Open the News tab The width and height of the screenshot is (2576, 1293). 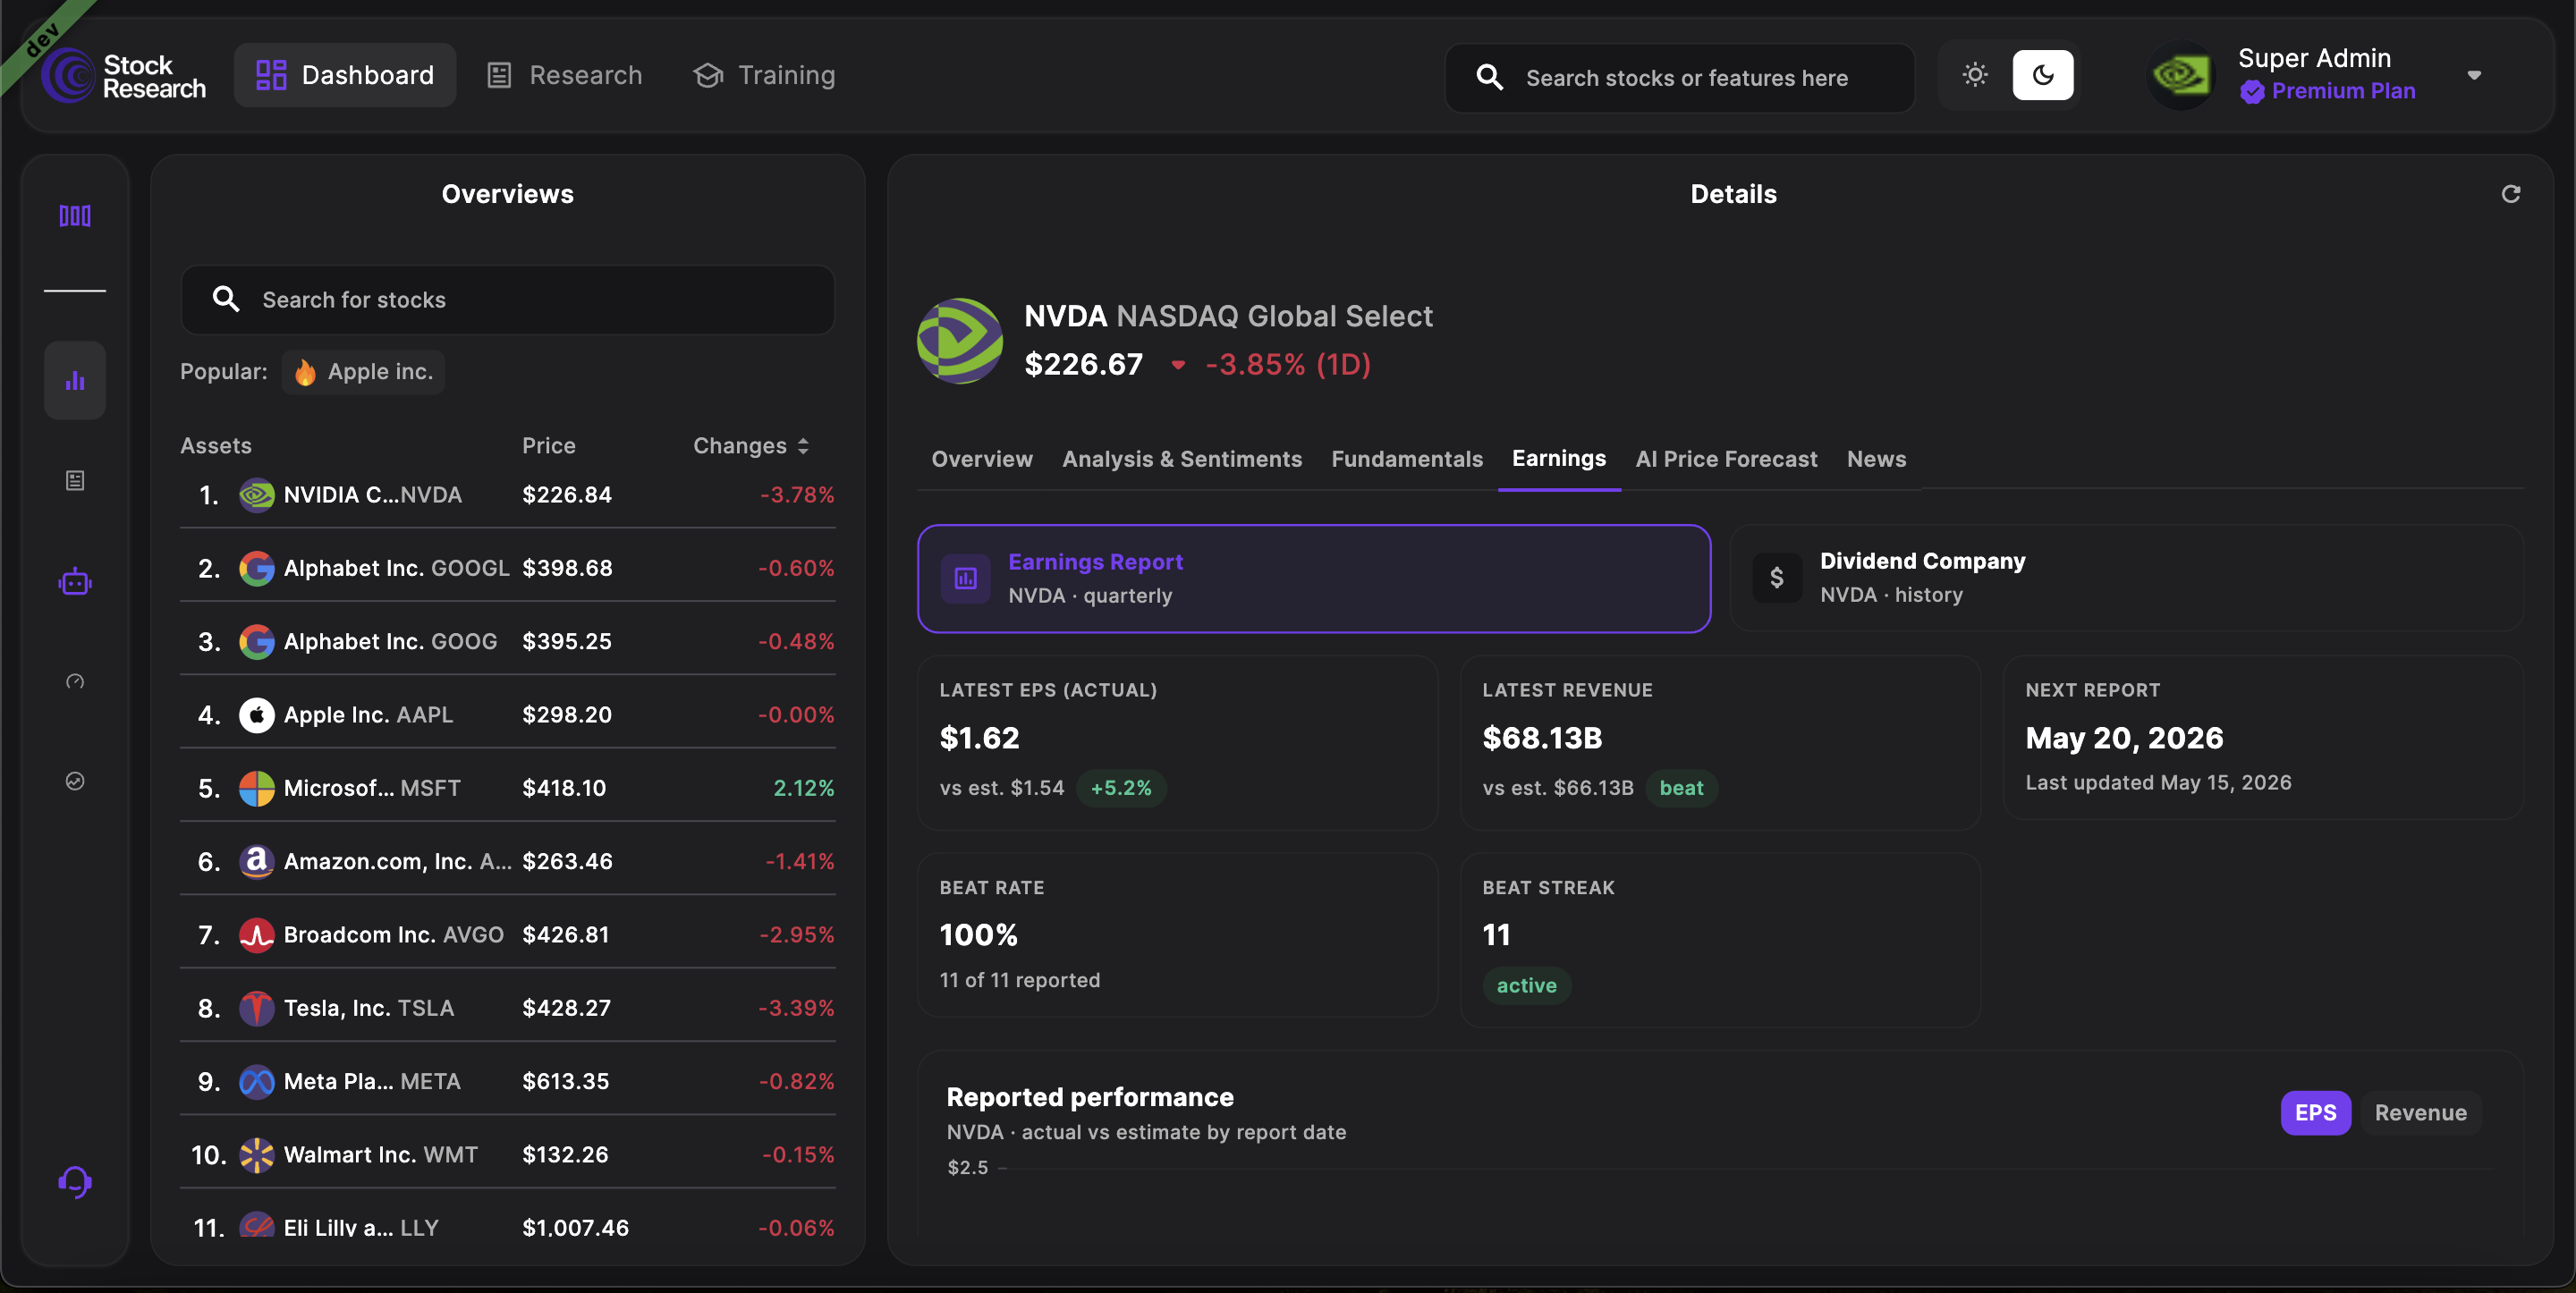click(1876, 459)
